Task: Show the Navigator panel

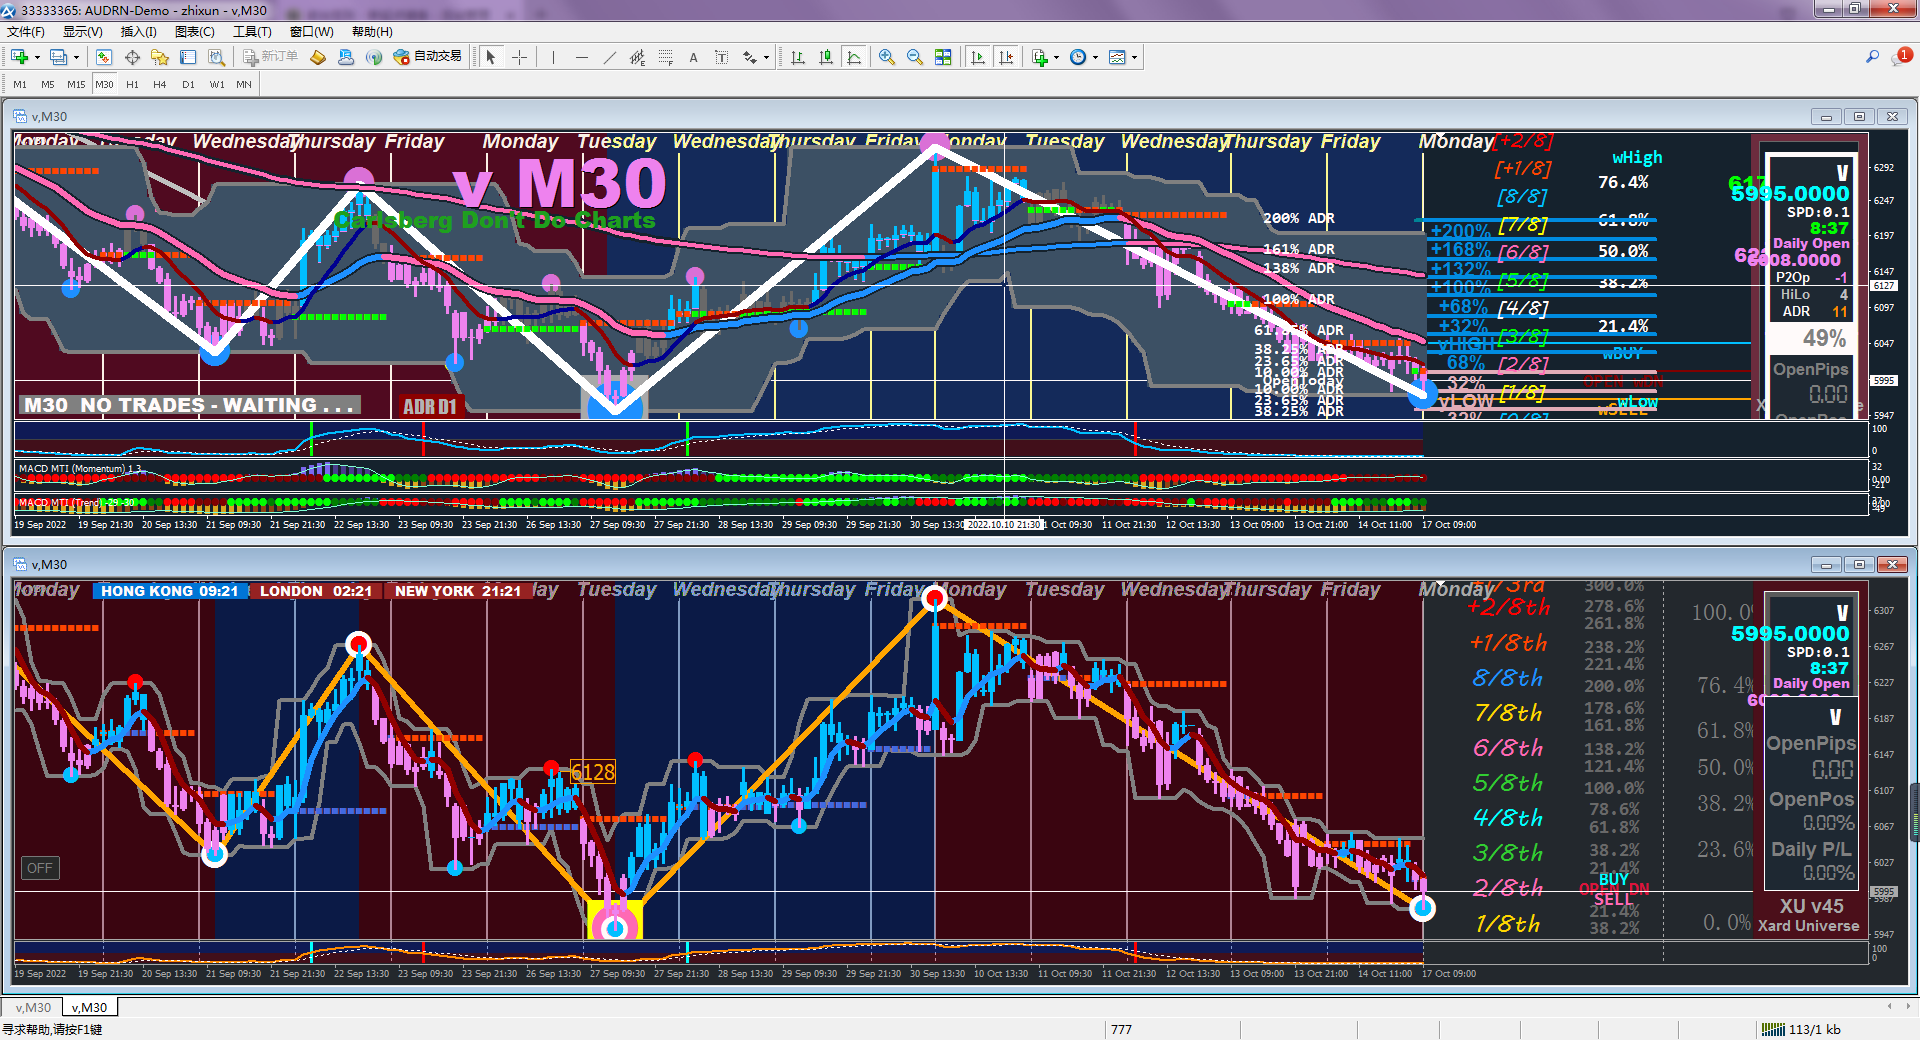Action: click(x=160, y=57)
